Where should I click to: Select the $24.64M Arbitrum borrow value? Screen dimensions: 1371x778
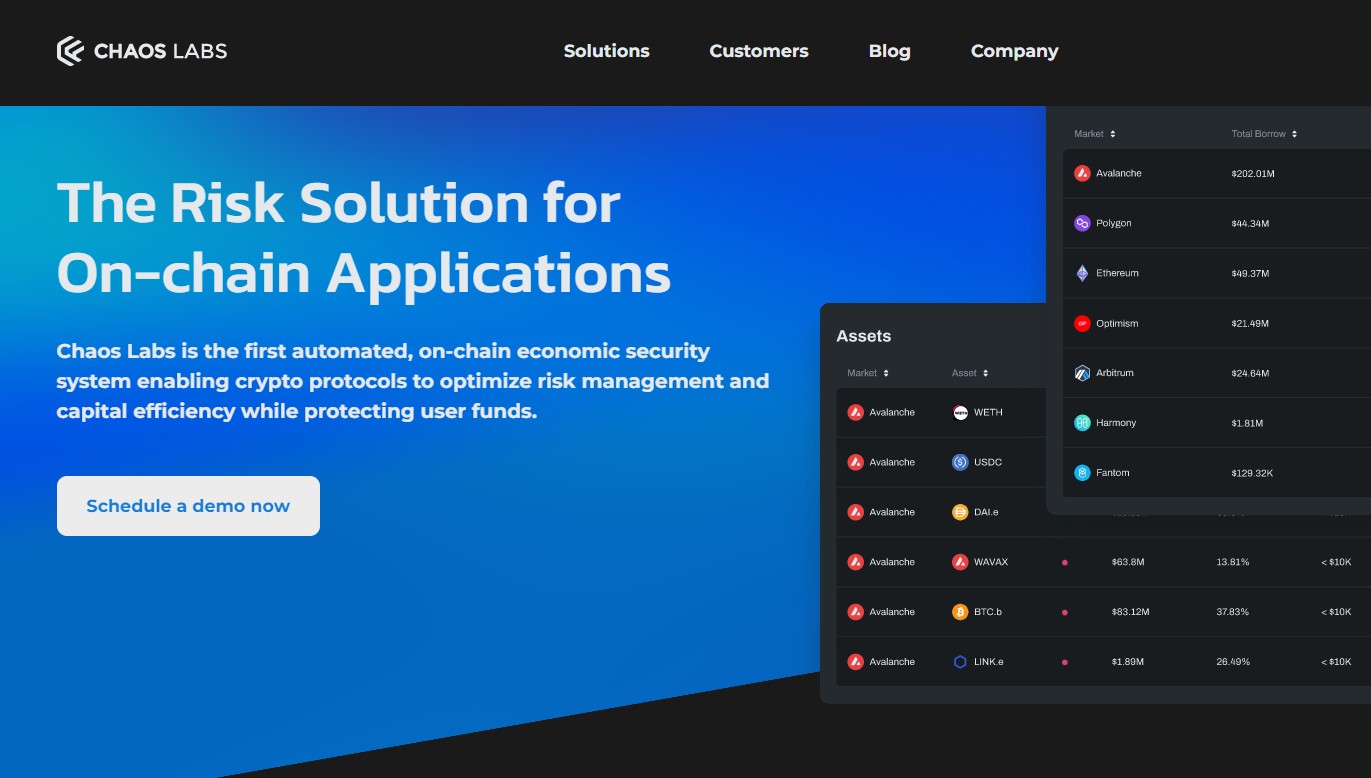coord(1250,373)
